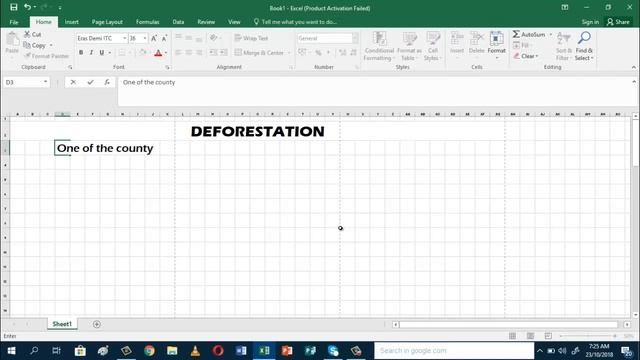This screenshot has height=360, width=640.
Task: Expand the Name Box dropdown for D3
Action: (45, 82)
